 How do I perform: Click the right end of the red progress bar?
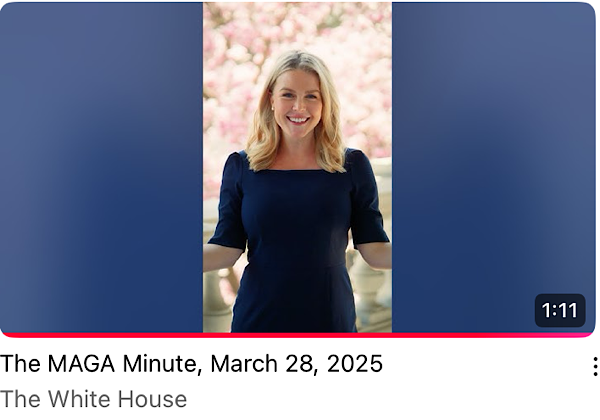click(589, 335)
